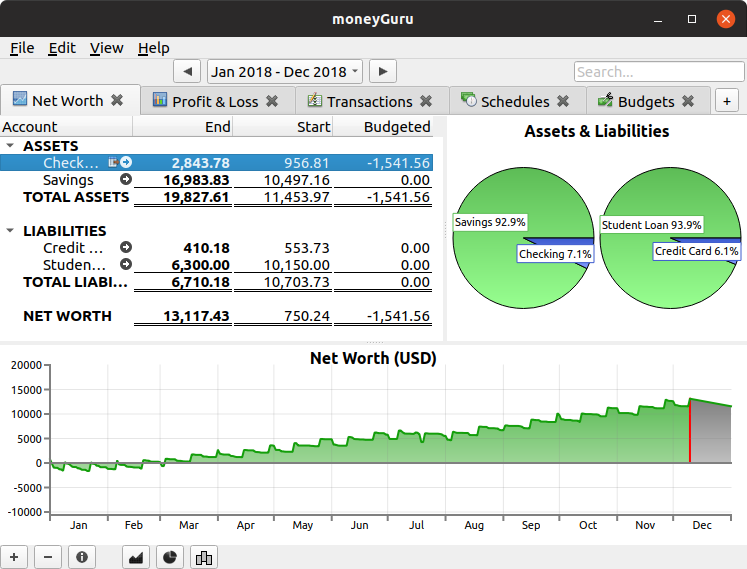Show the Credit Card account via its arrow
This screenshot has height=569, width=747.
(x=126, y=247)
